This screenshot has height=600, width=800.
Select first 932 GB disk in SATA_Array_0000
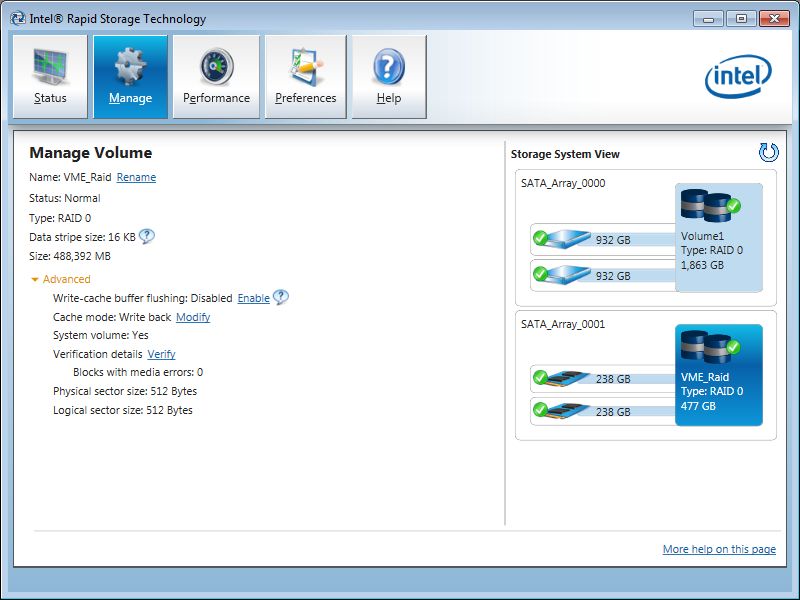(x=603, y=239)
